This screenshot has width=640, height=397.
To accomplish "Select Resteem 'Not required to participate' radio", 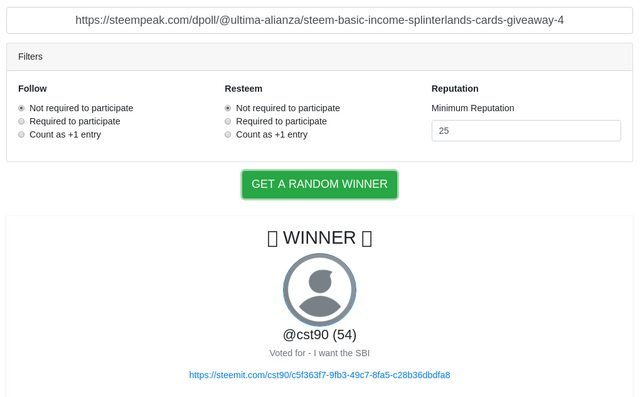I will pyautogui.click(x=228, y=108).
